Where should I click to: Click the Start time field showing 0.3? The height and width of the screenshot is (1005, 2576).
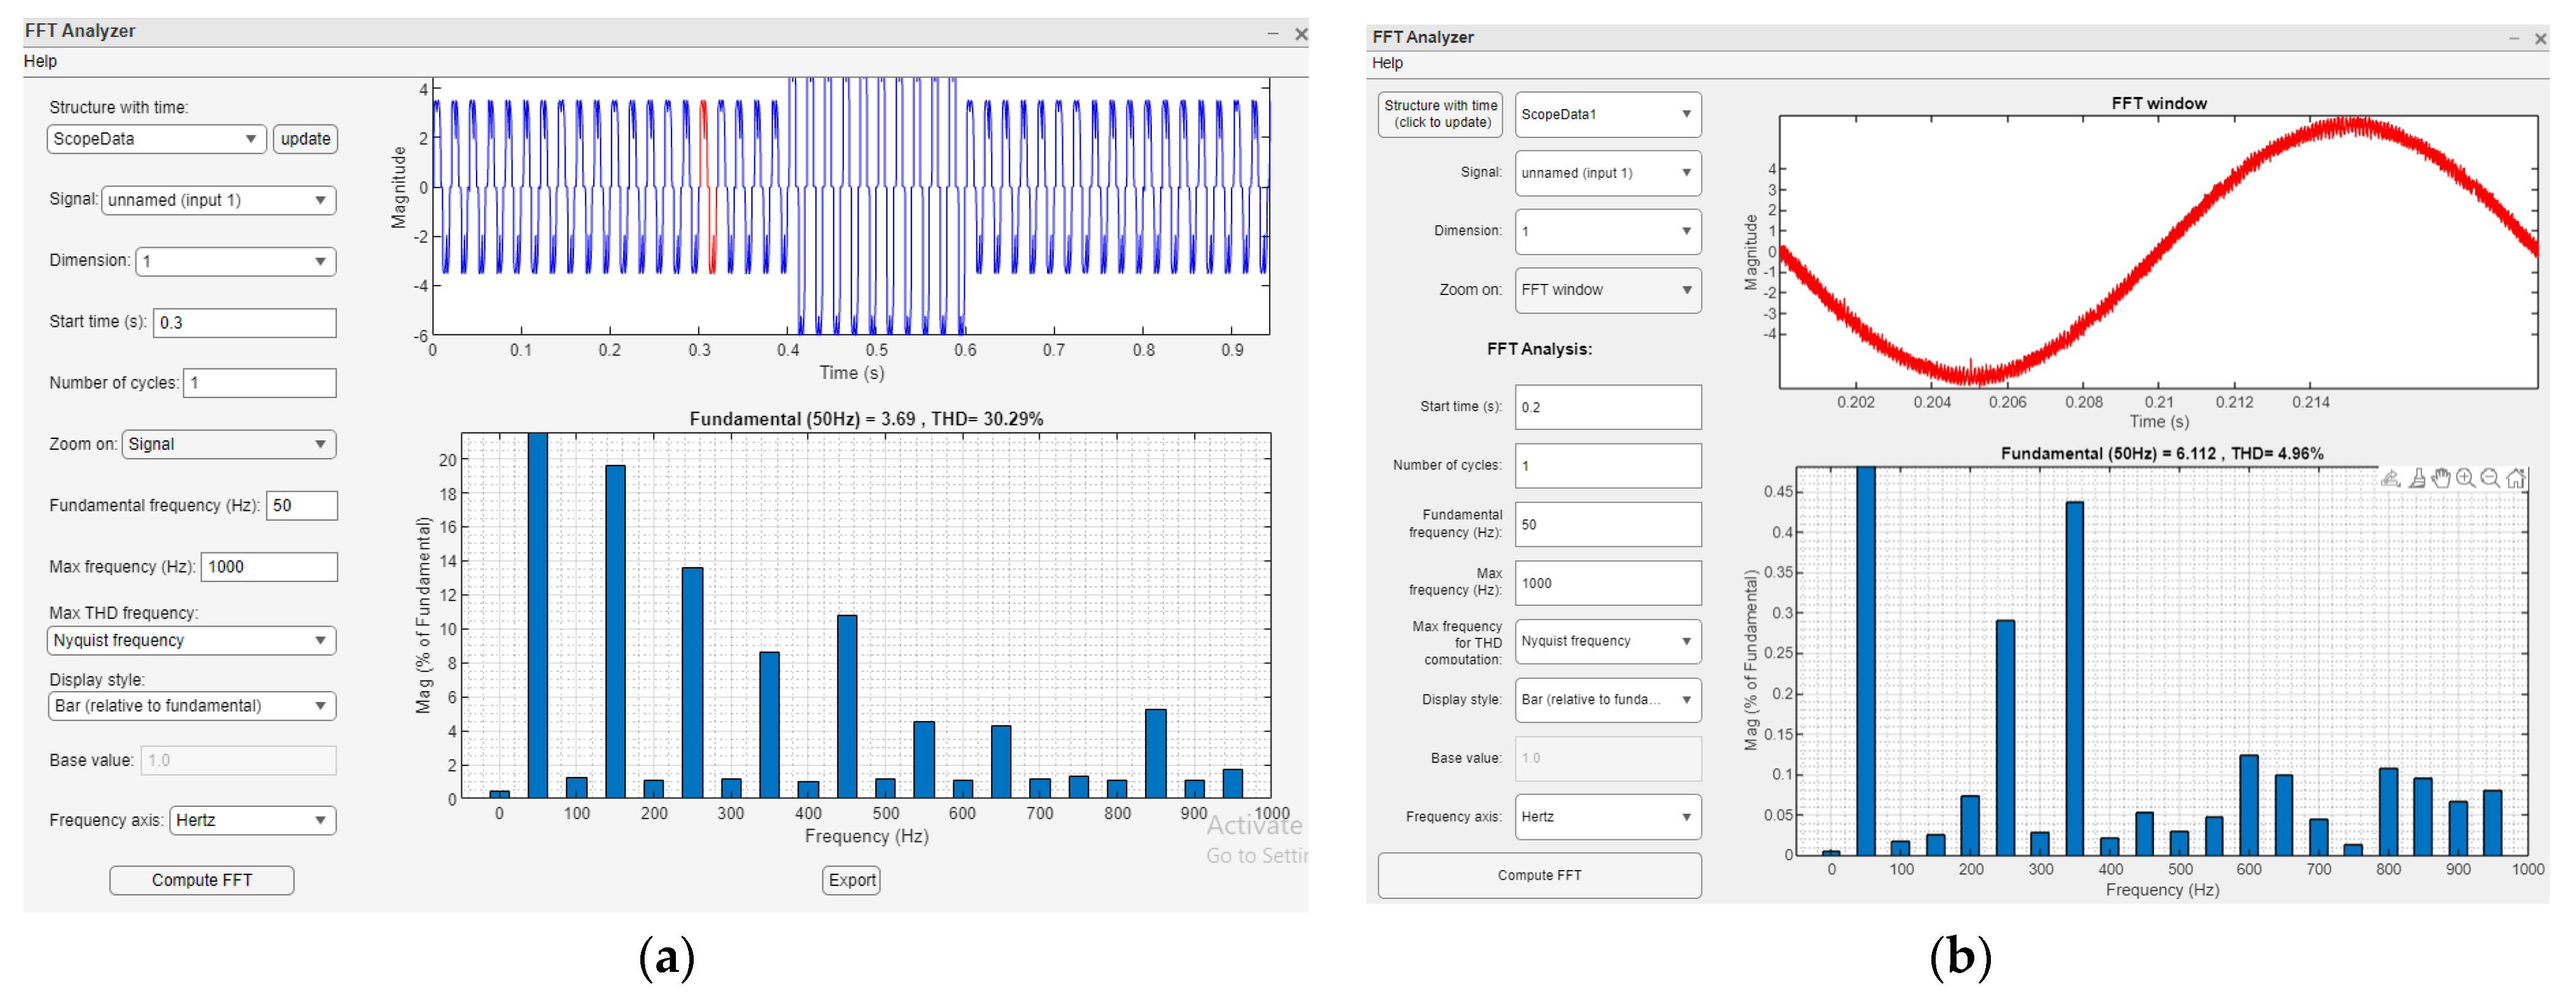tap(244, 323)
